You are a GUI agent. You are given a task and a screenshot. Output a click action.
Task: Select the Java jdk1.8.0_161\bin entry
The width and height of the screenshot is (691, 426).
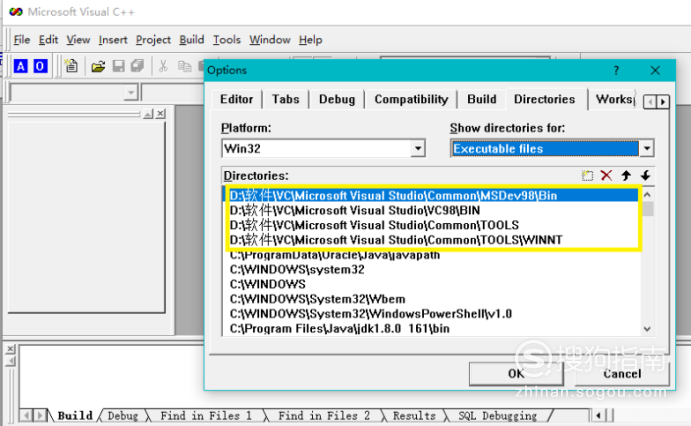coord(339,329)
